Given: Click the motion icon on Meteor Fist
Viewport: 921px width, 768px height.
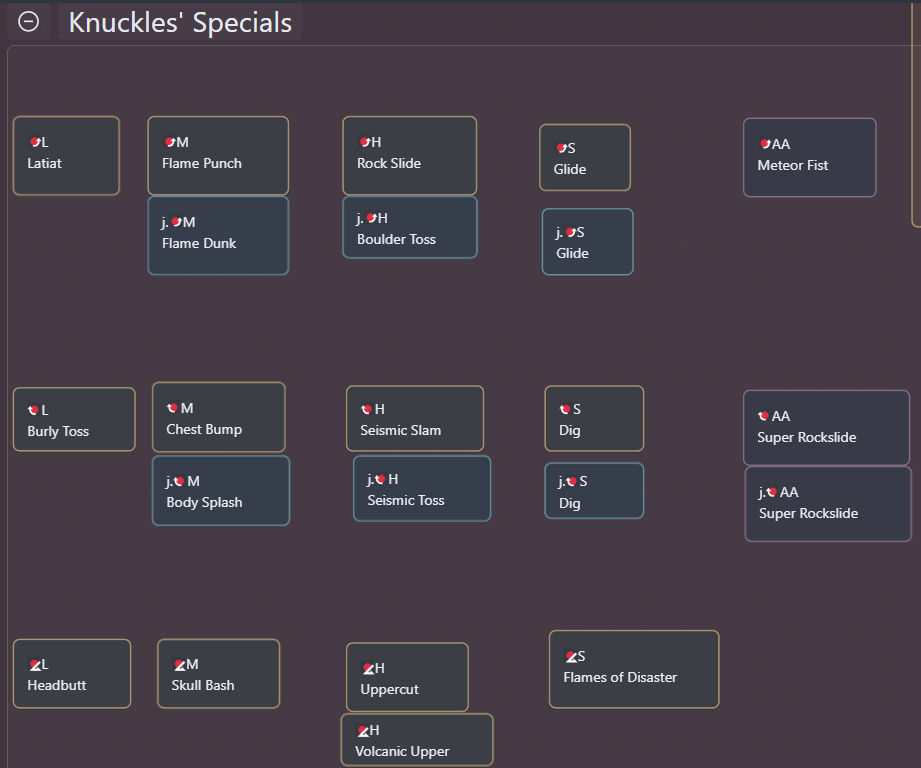Looking at the screenshot, I should tap(765, 144).
